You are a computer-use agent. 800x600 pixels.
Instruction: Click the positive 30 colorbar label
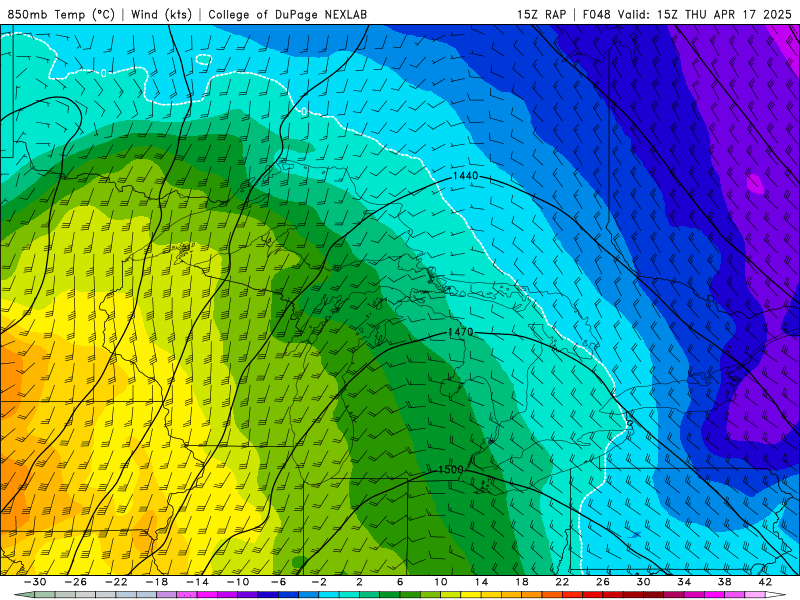coord(643,582)
